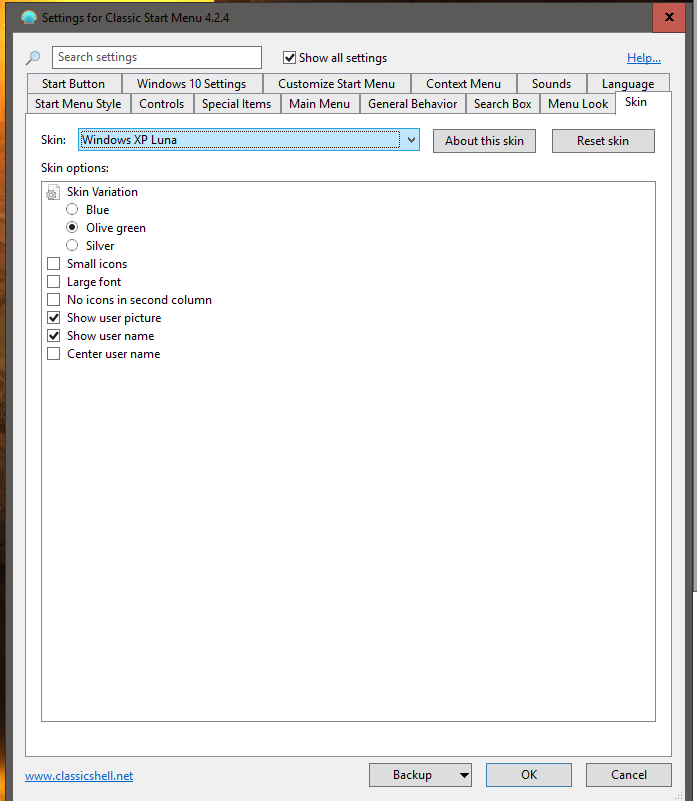
Task: Click the magnifier search icon
Action: pyautogui.click(x=33, y=58)
